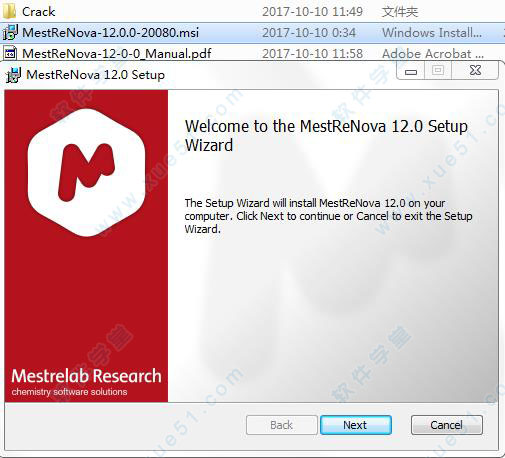Click the "The Setup Wizard will install" paragraph
Viewport: 505px width, 458px height.
[328, 216]
